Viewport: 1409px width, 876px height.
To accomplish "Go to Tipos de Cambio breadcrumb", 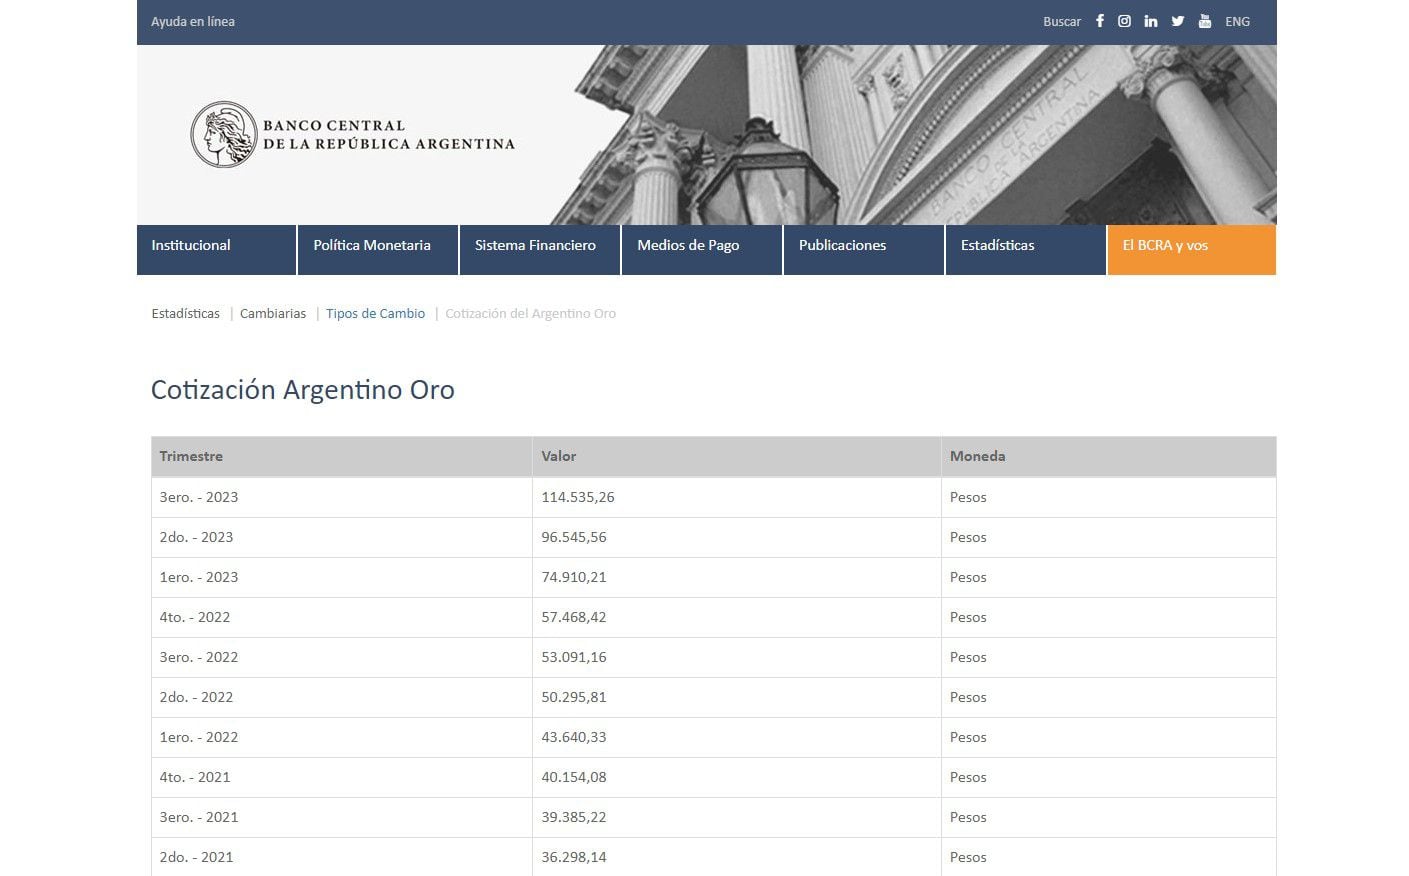I will click(x=375, y=314).
